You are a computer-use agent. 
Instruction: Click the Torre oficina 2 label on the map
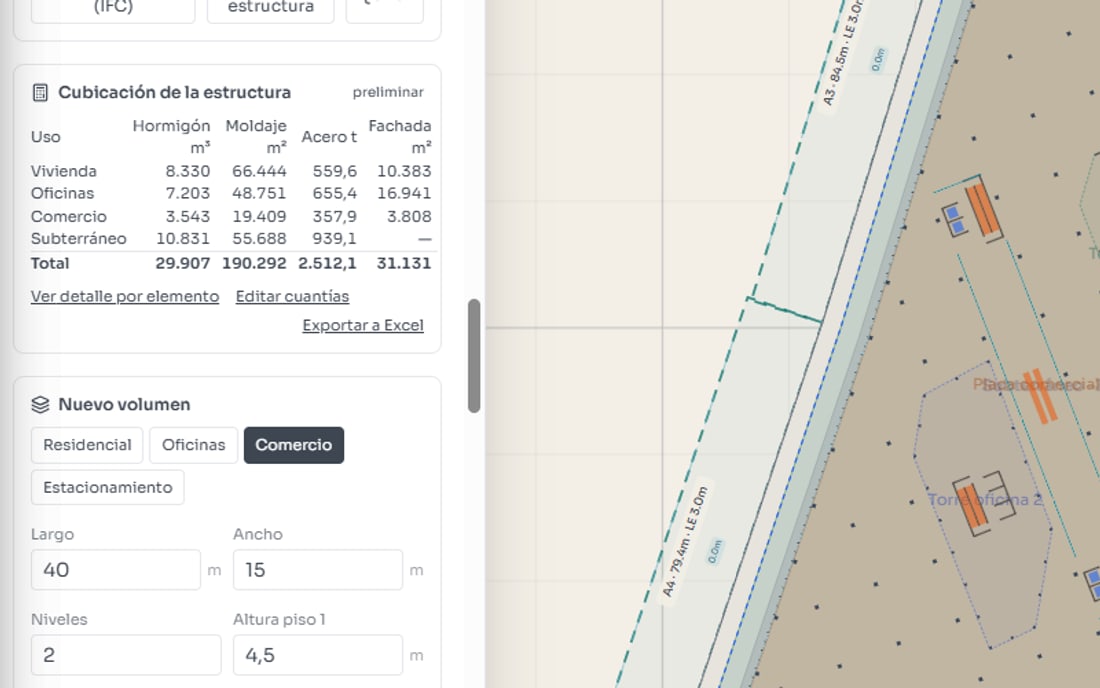point(985,500)
